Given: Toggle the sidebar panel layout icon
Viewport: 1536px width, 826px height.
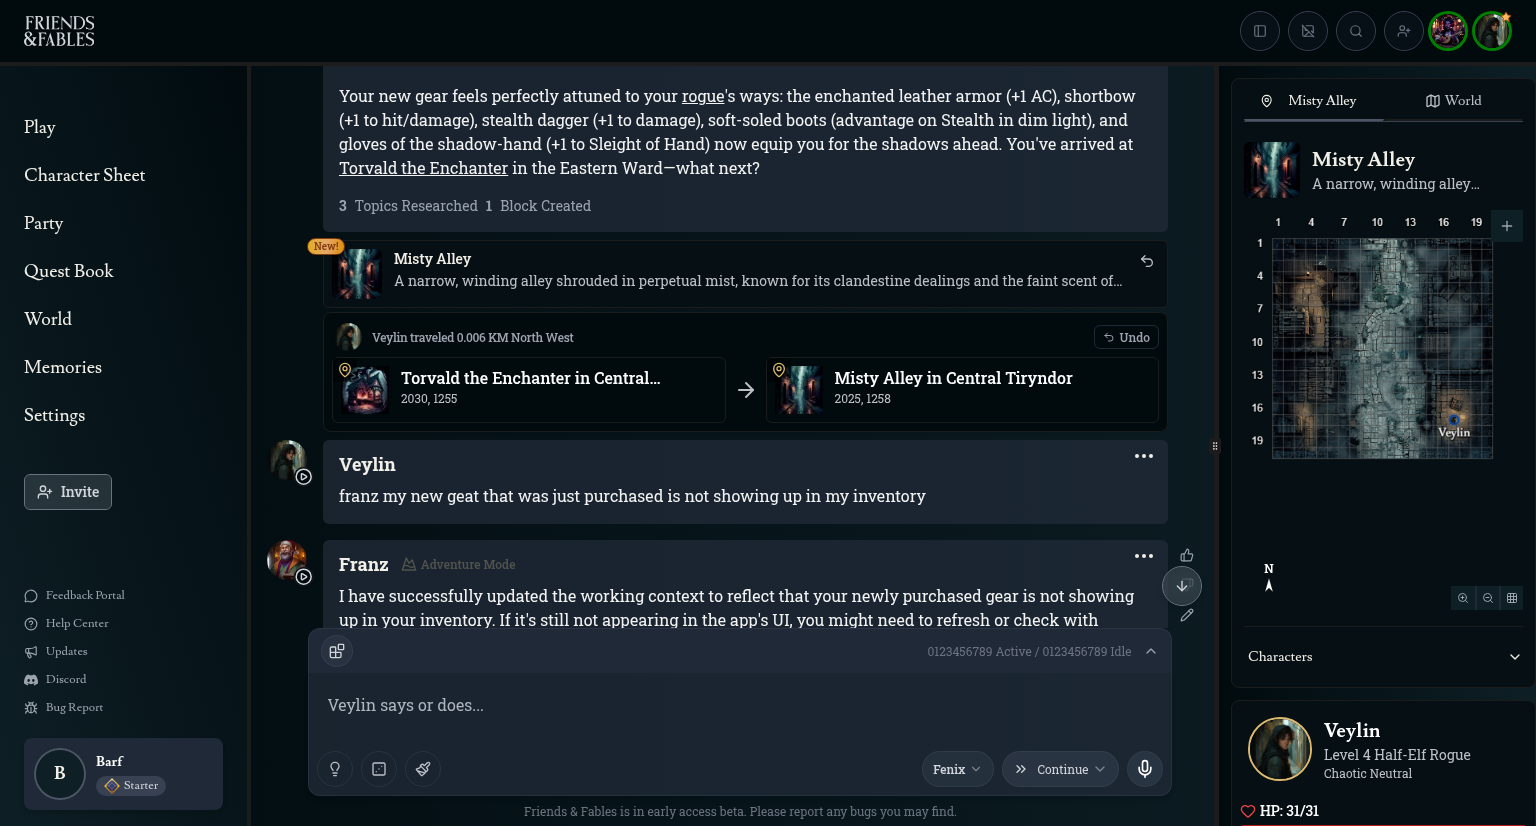Looking at the screenshot, I should 1260,31.
